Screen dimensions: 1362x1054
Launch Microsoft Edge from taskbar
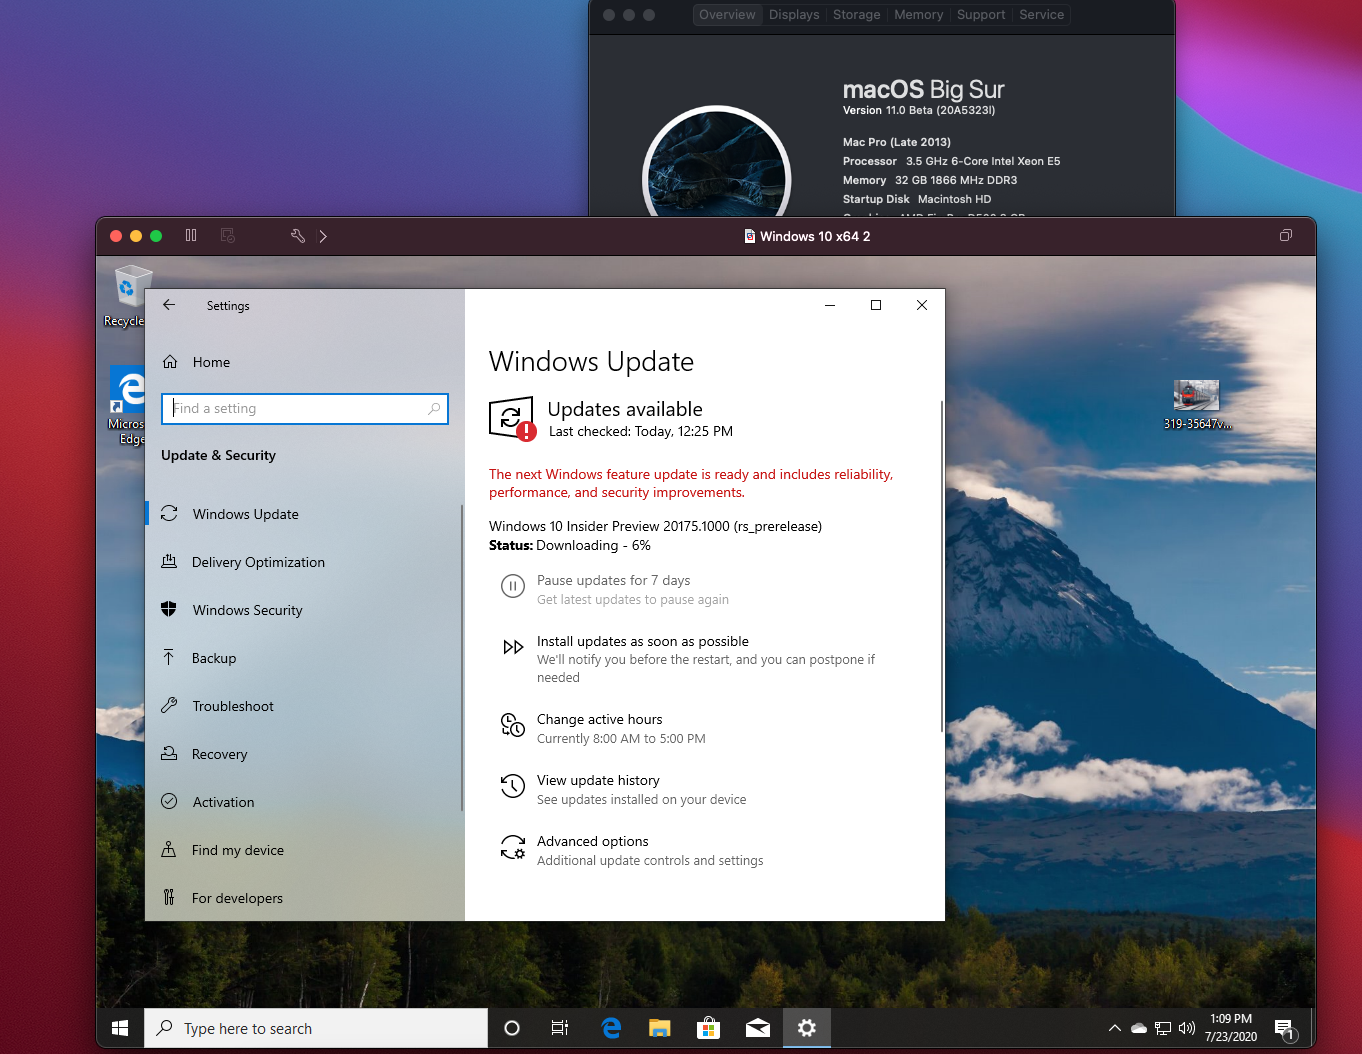(x=611, y=1028)
